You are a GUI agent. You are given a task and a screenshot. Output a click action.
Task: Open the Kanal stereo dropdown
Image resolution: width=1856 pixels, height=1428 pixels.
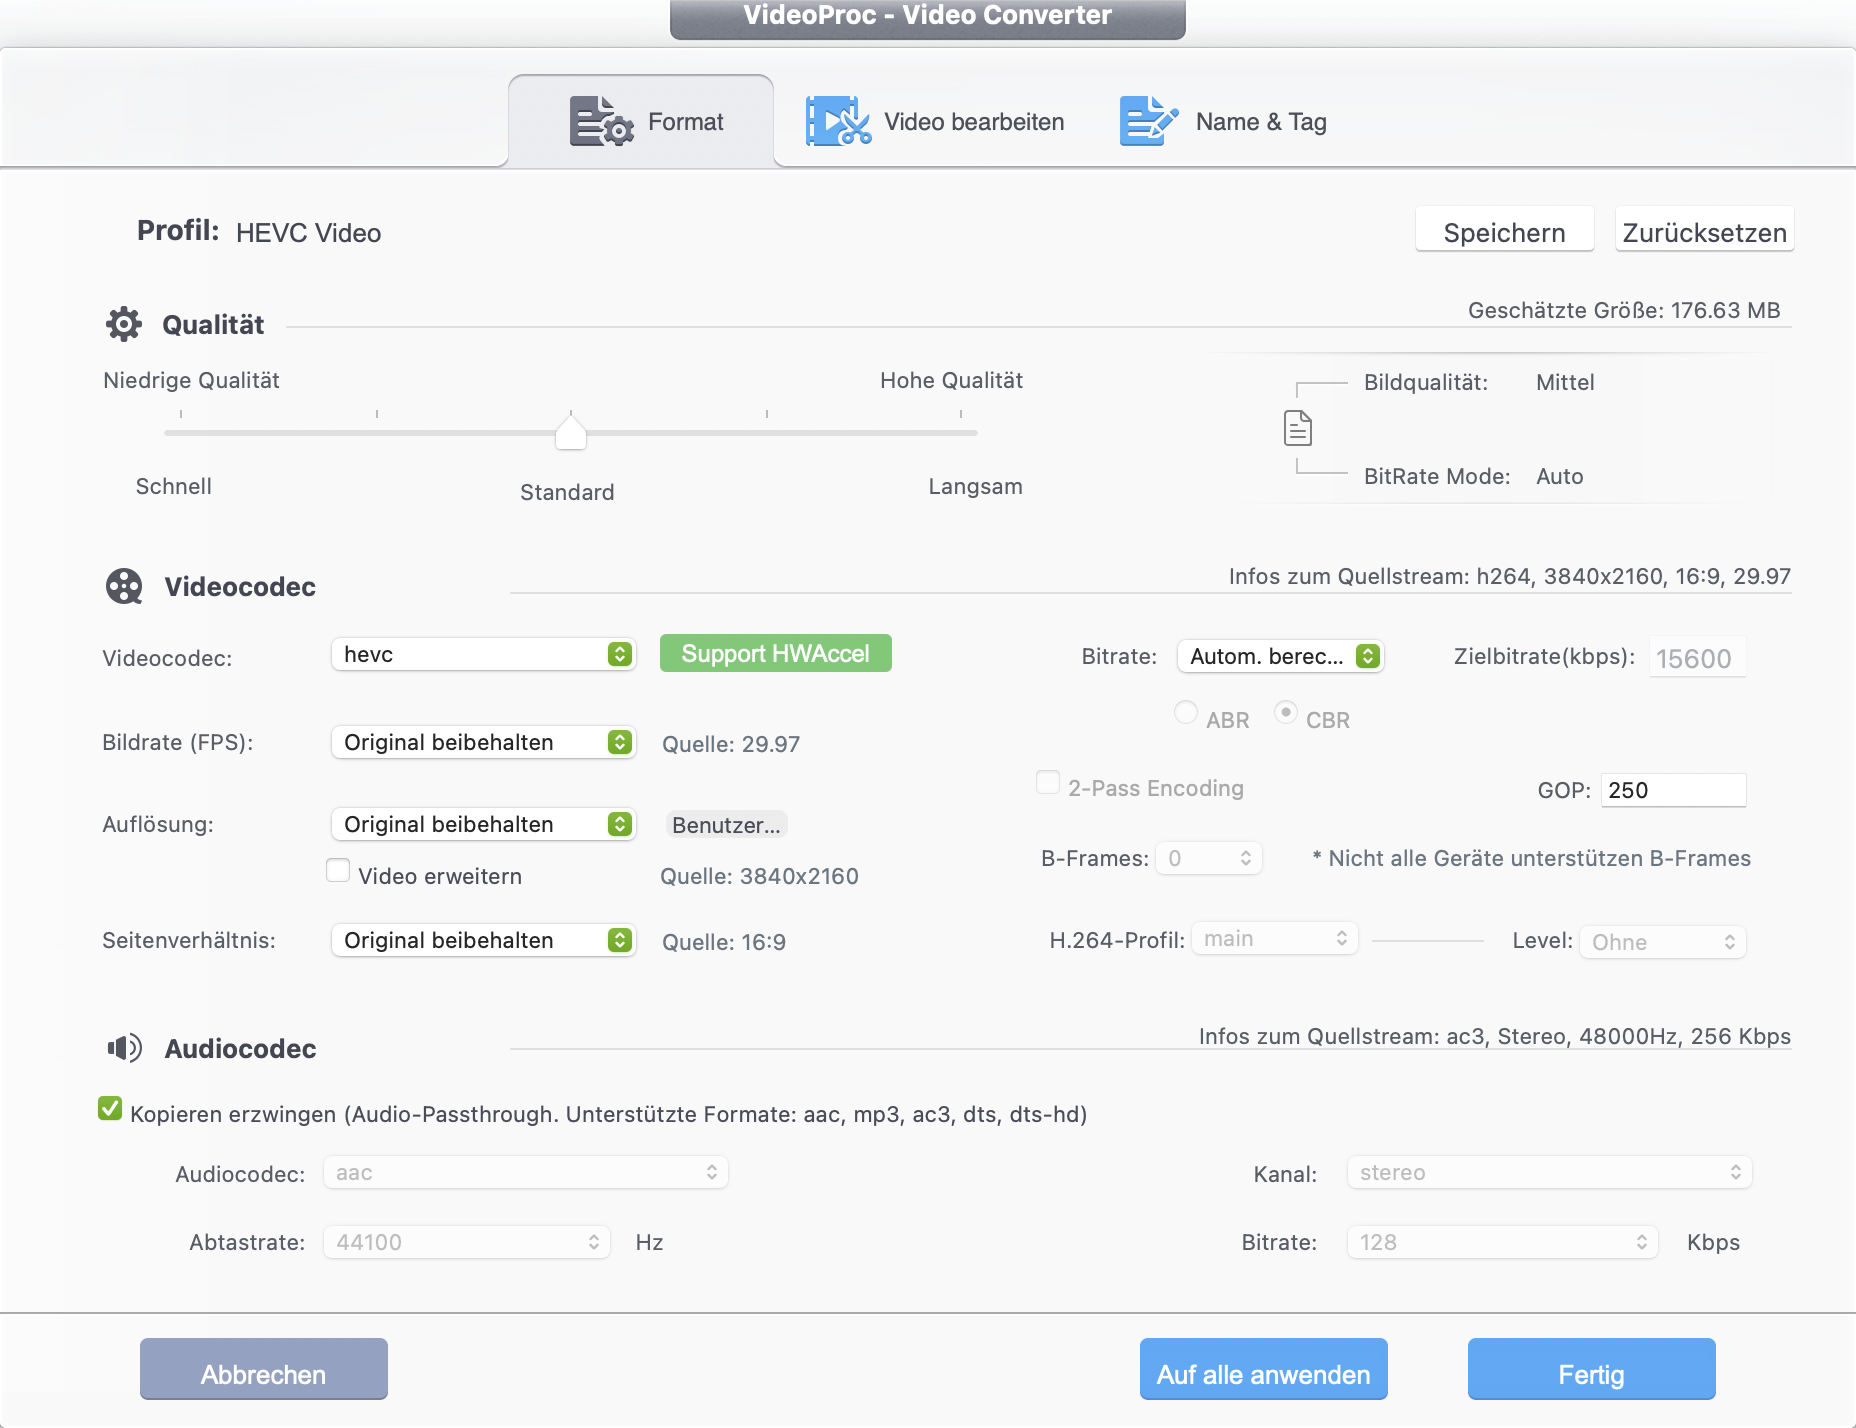[x=1550, y=1172]
